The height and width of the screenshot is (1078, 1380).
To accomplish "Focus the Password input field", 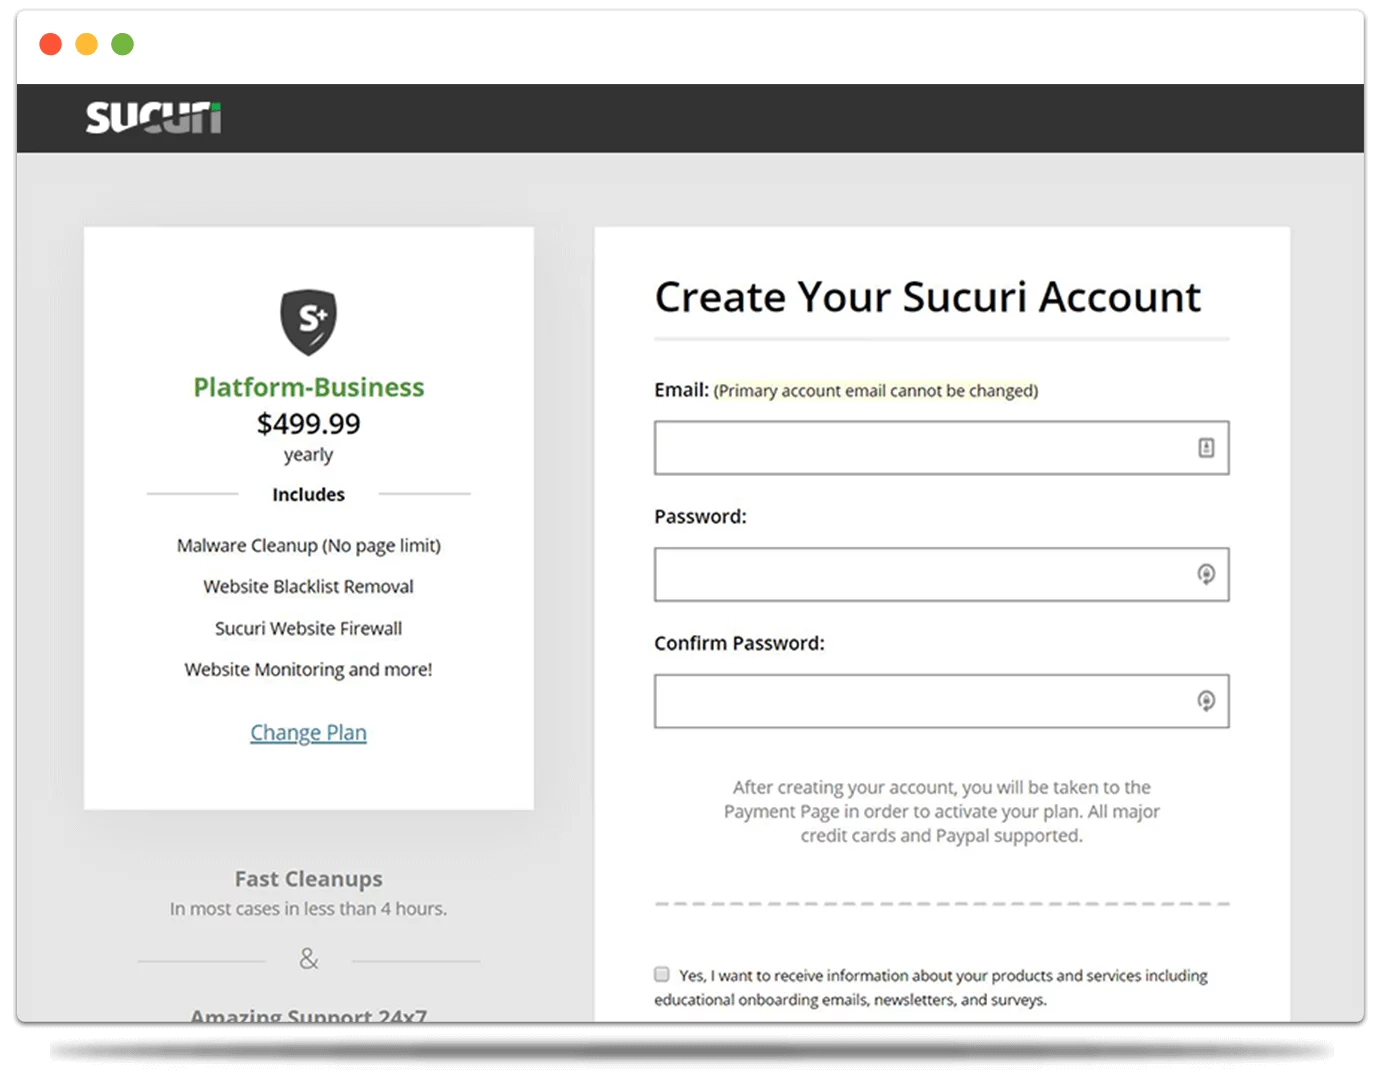I will [920, 574].
